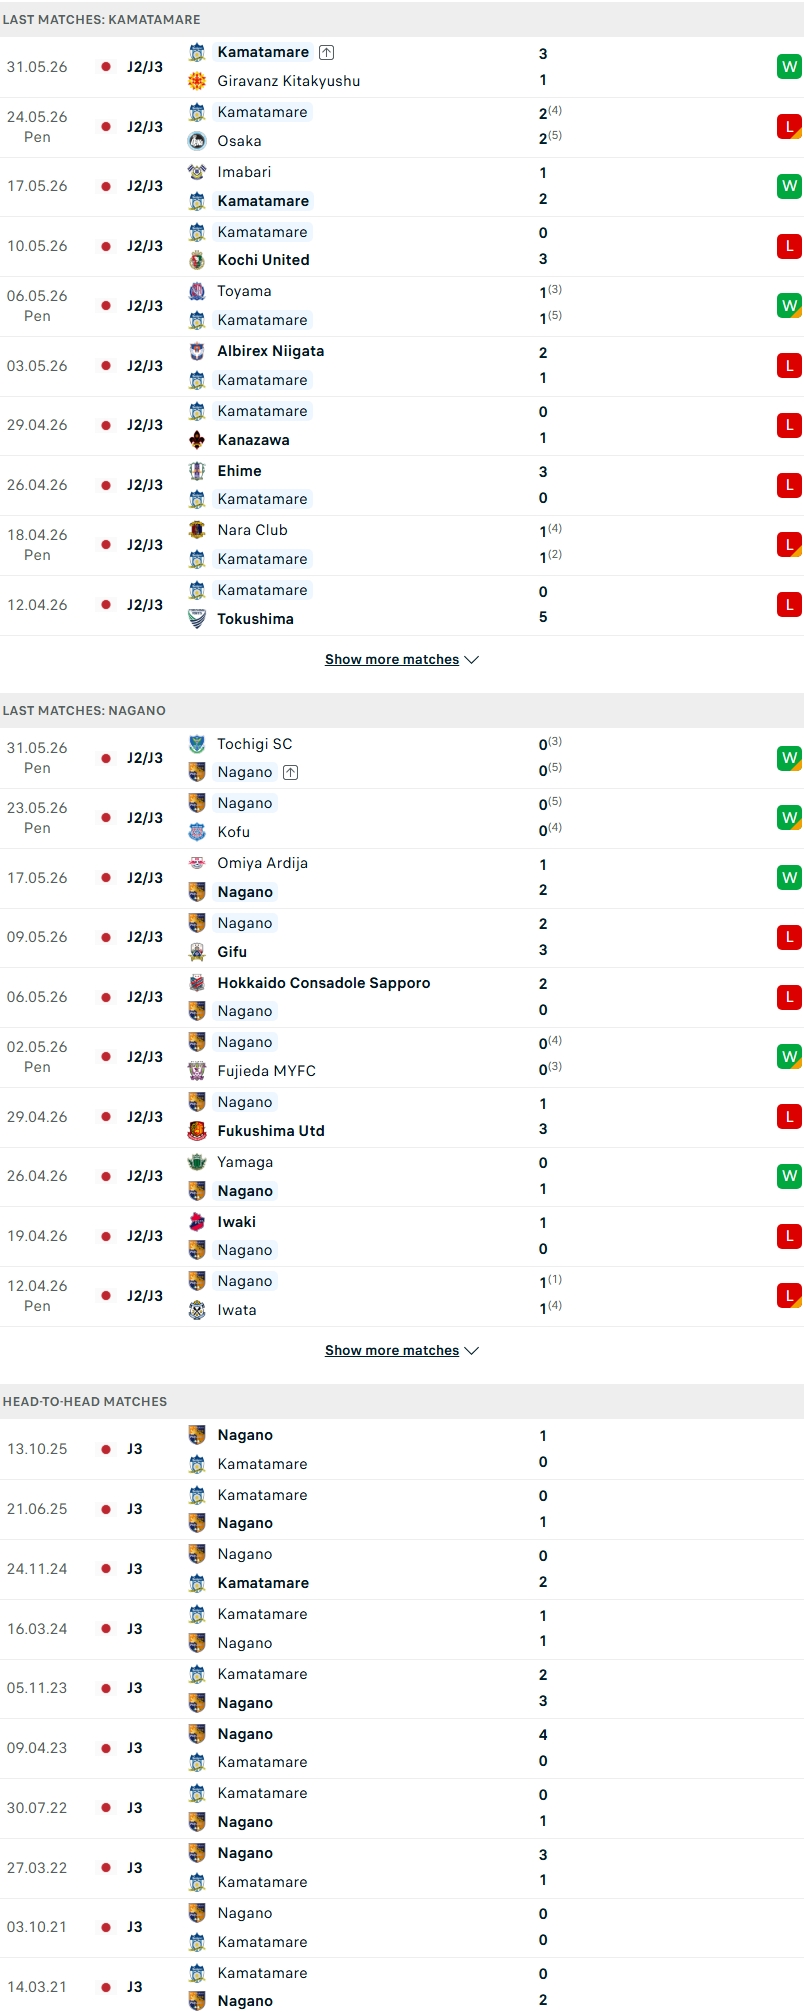Click the Giravanz Kitakyushu team crest
Image resolution: width=804 pixels, height=2012 pixels.
(197, 81)
